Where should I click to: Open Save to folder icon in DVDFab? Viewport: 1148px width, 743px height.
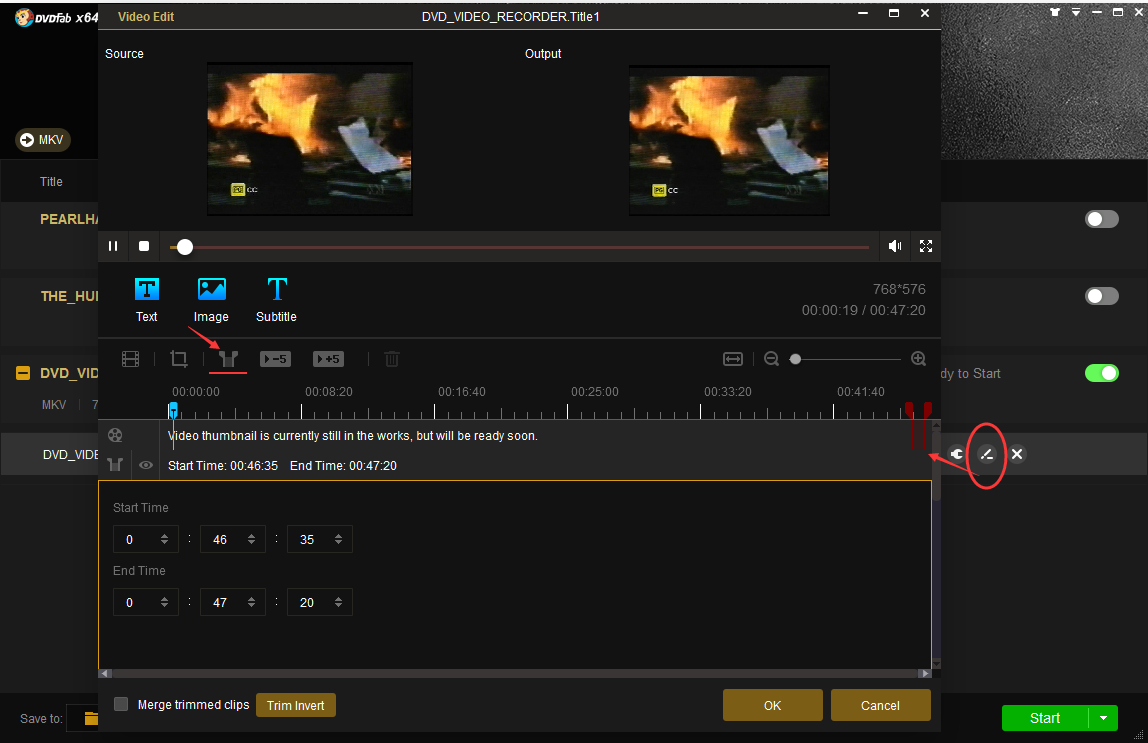pyautogui.click(x=91, y=718)
